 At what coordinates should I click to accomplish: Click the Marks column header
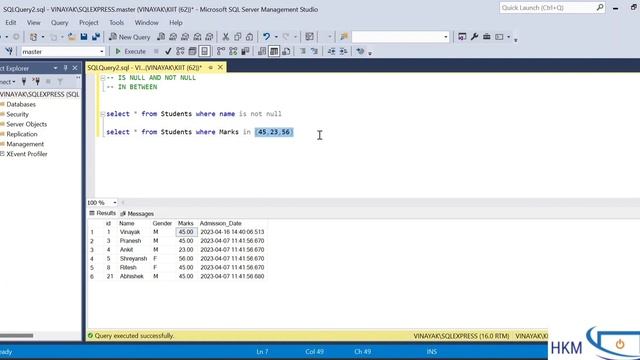[x=185, y=223]
